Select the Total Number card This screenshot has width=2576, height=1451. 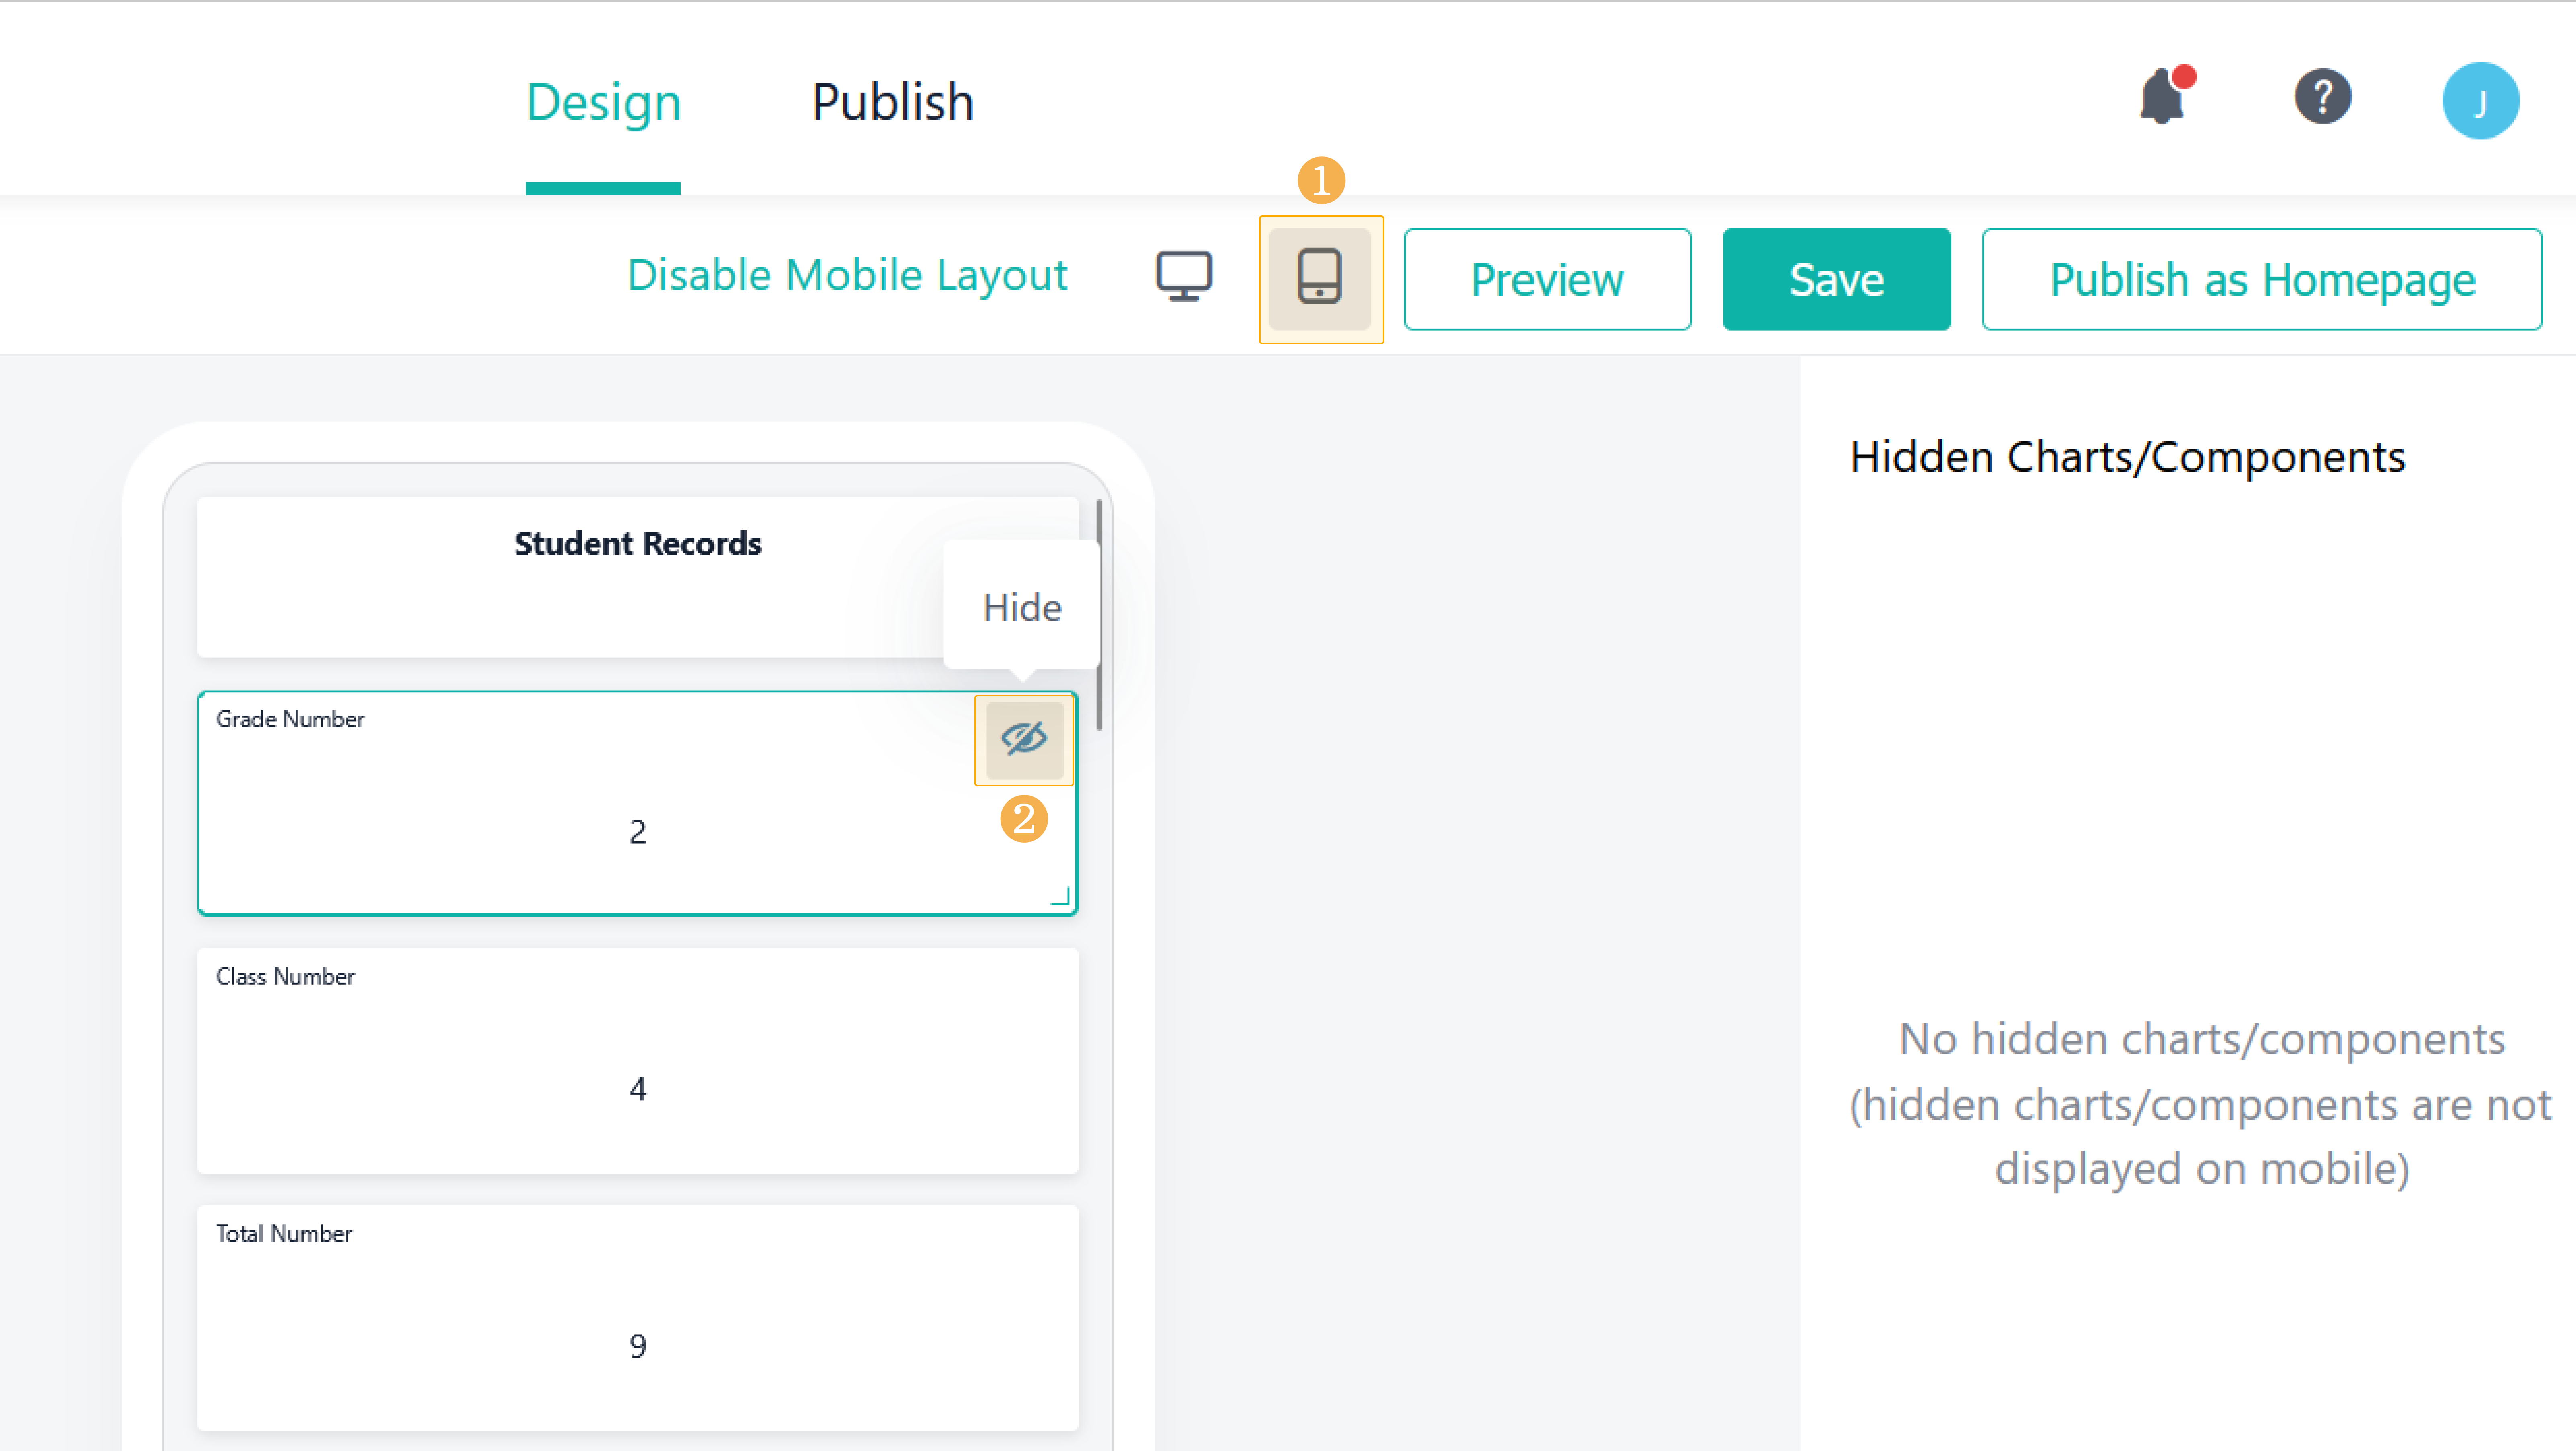click(637, 1317)
